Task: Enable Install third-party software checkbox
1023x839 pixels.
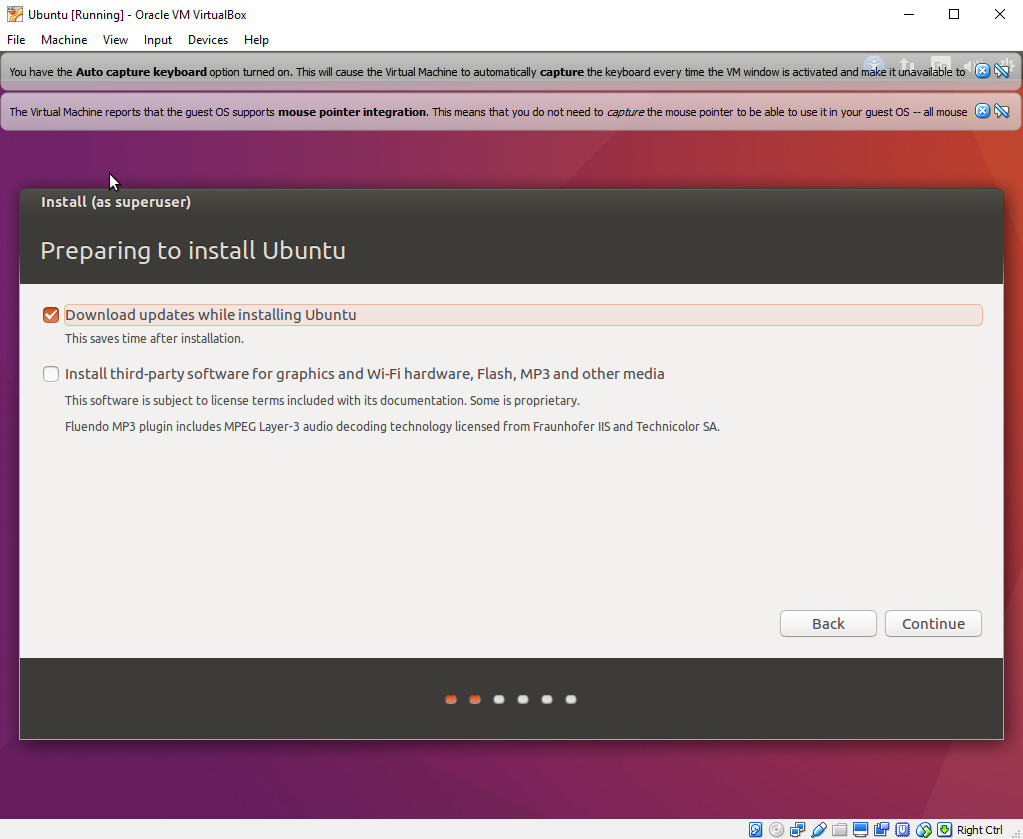Action: point(51,374)
